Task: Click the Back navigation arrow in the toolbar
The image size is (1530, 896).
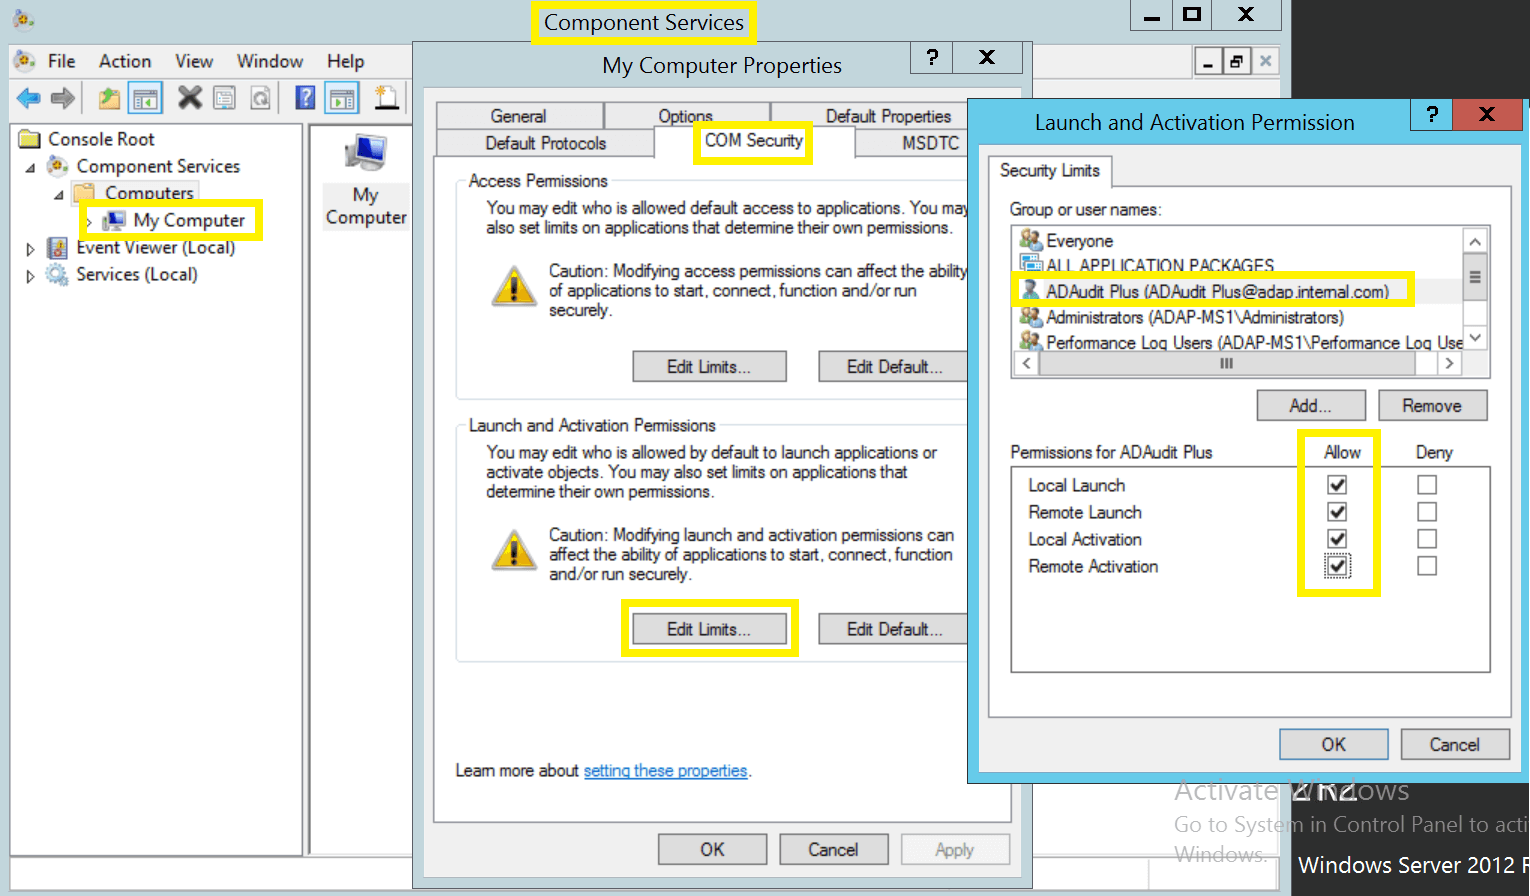Action: [27, 97]
